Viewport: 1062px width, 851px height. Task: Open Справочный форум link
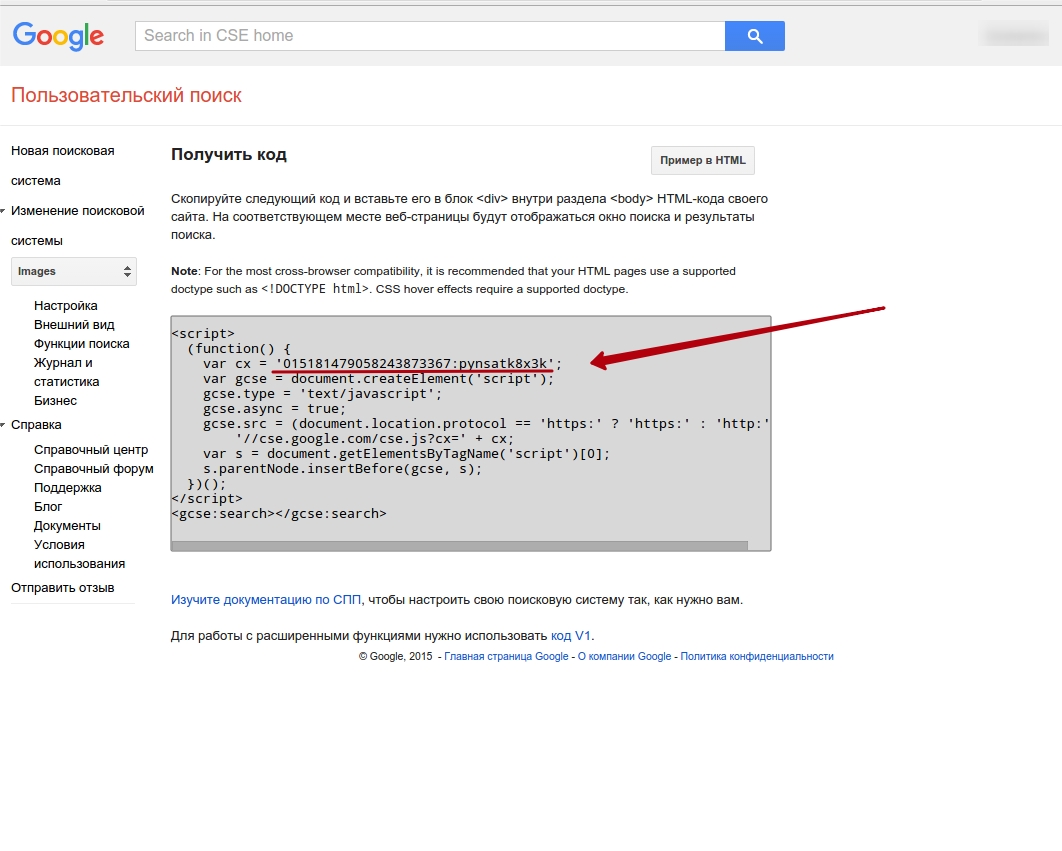(x=93, y=469)
